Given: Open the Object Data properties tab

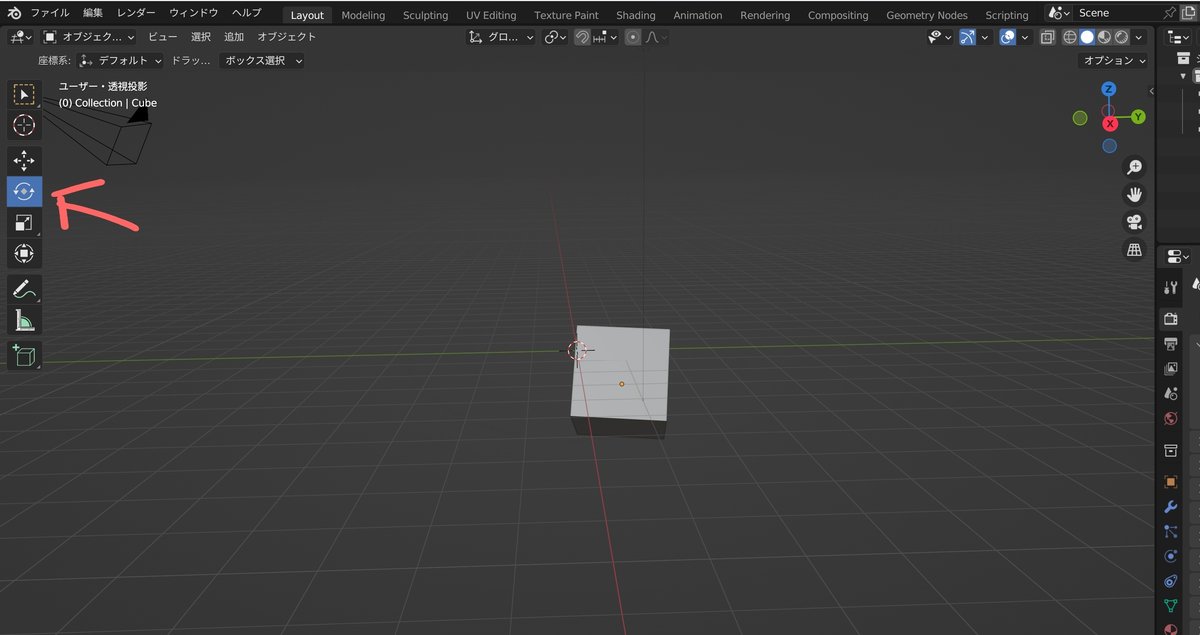Looking at the screenshot, I should (x=1171, y=606).
